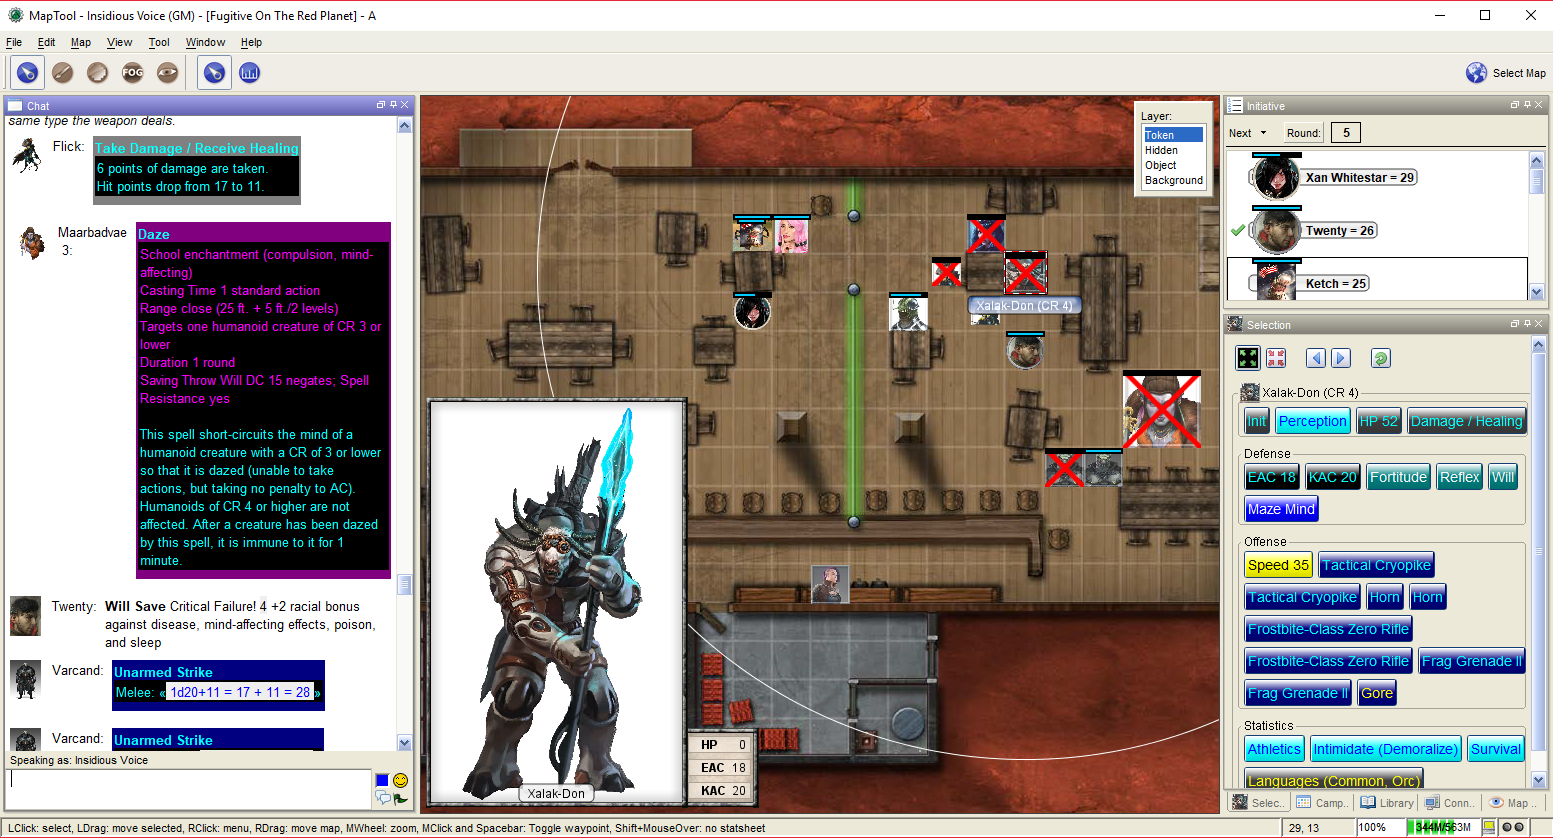The width and height of the screenshot is (1553, 838).
Task: Click Select All green arrows icon
Action: coord(1247,358)
